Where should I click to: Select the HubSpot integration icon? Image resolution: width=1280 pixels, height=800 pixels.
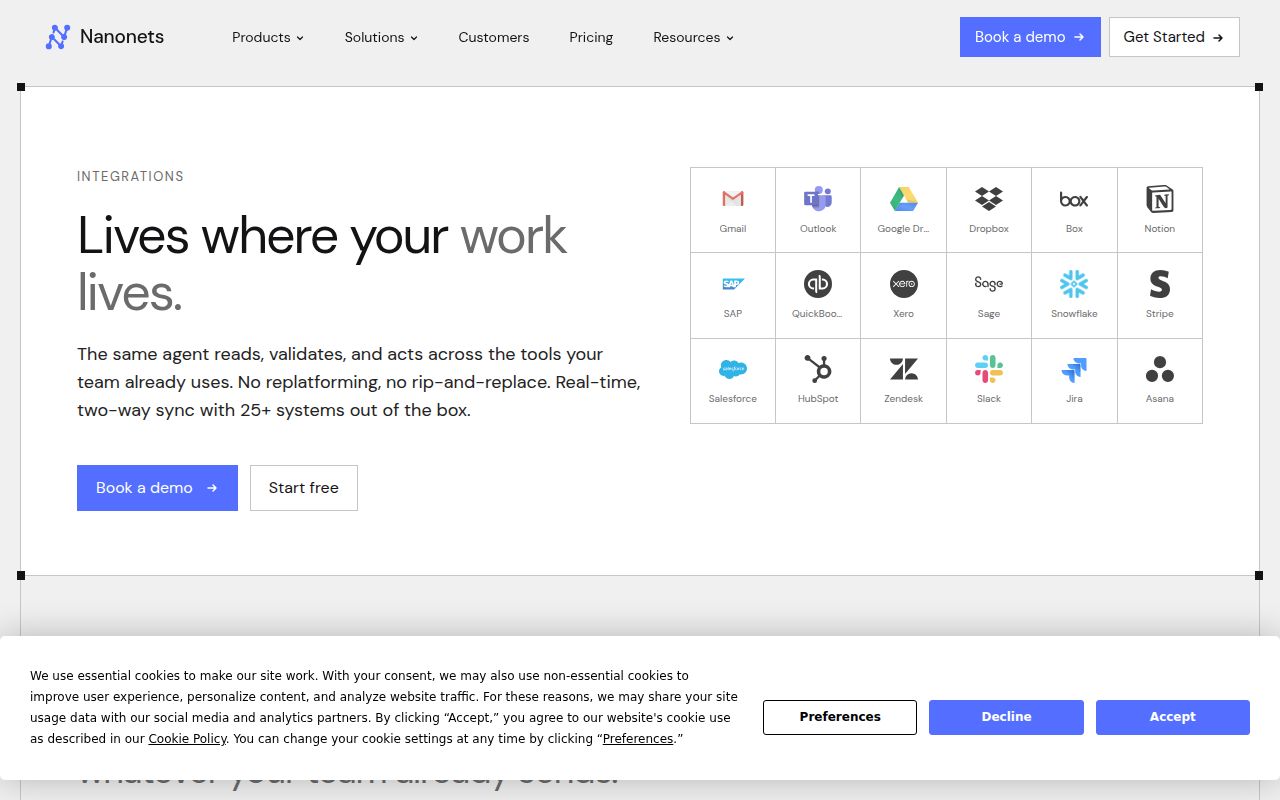click(x=818, y=369)
